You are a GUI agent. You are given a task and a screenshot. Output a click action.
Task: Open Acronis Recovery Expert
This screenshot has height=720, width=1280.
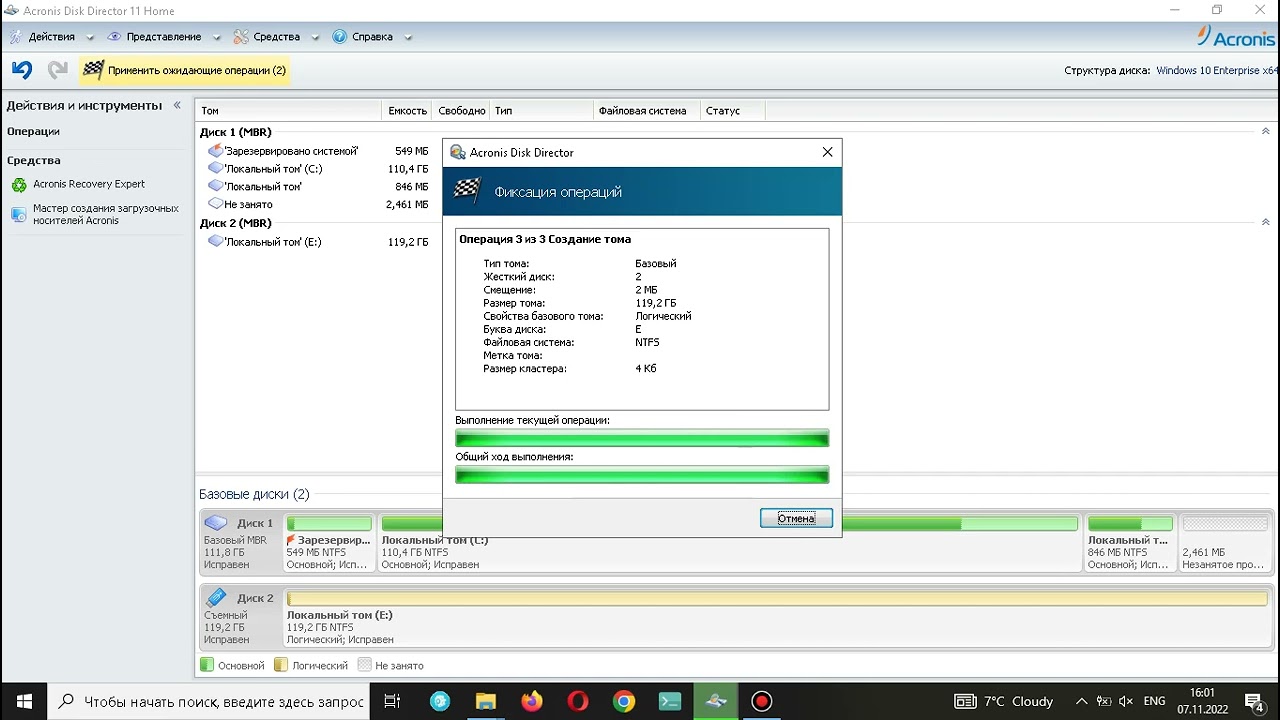pos(89,184)
